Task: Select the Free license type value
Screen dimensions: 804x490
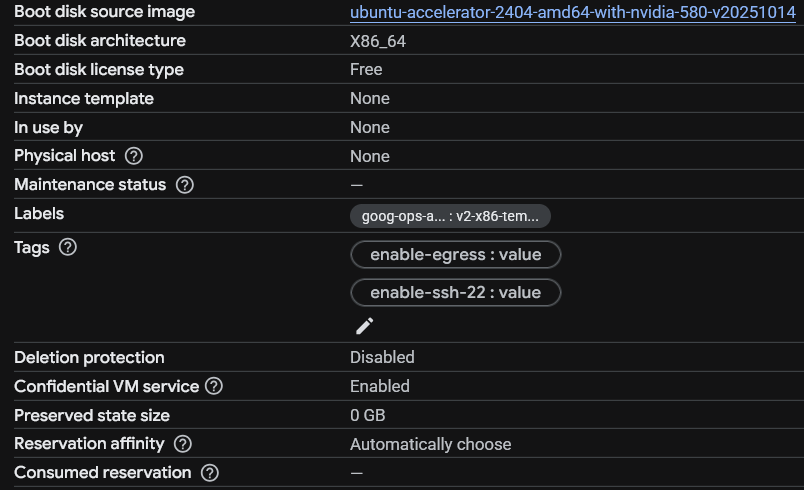Action: 366,69
